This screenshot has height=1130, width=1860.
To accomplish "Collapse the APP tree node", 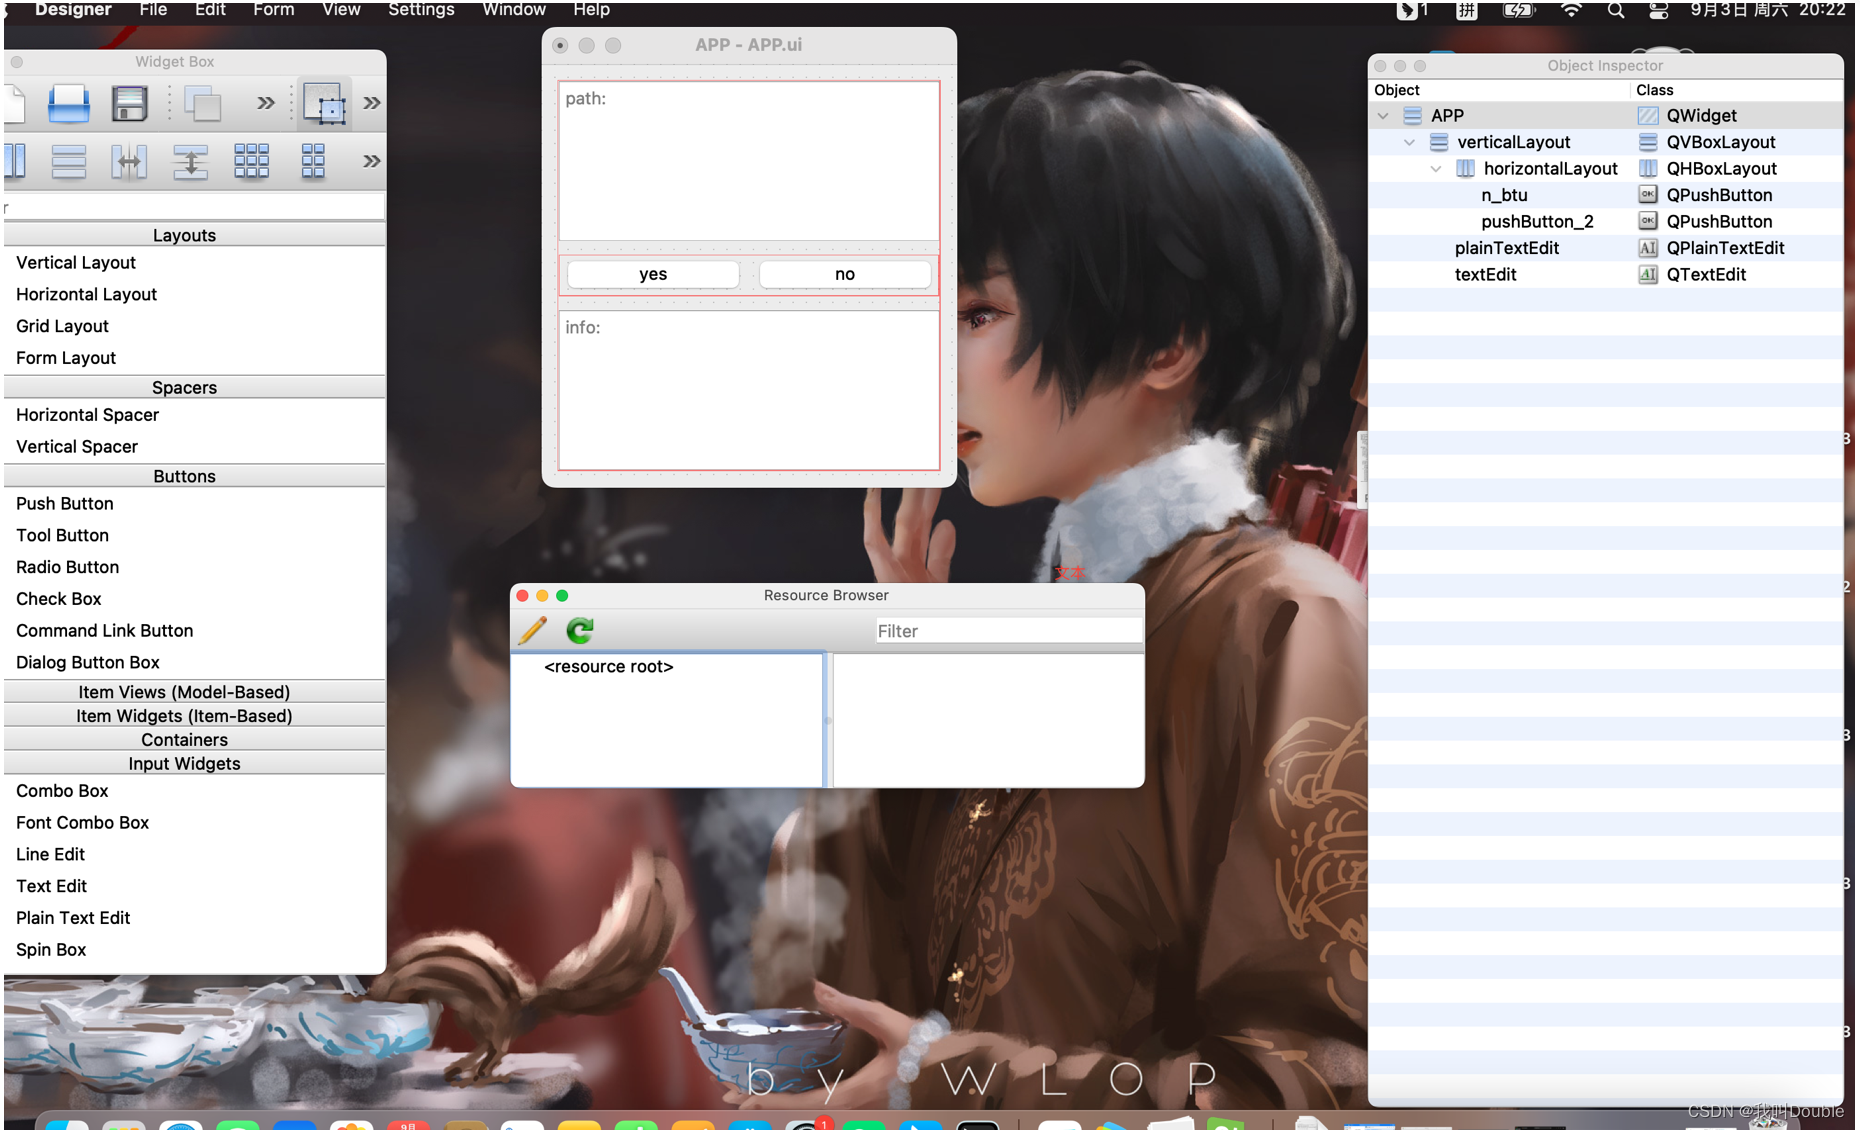I will click(1383, 116).
